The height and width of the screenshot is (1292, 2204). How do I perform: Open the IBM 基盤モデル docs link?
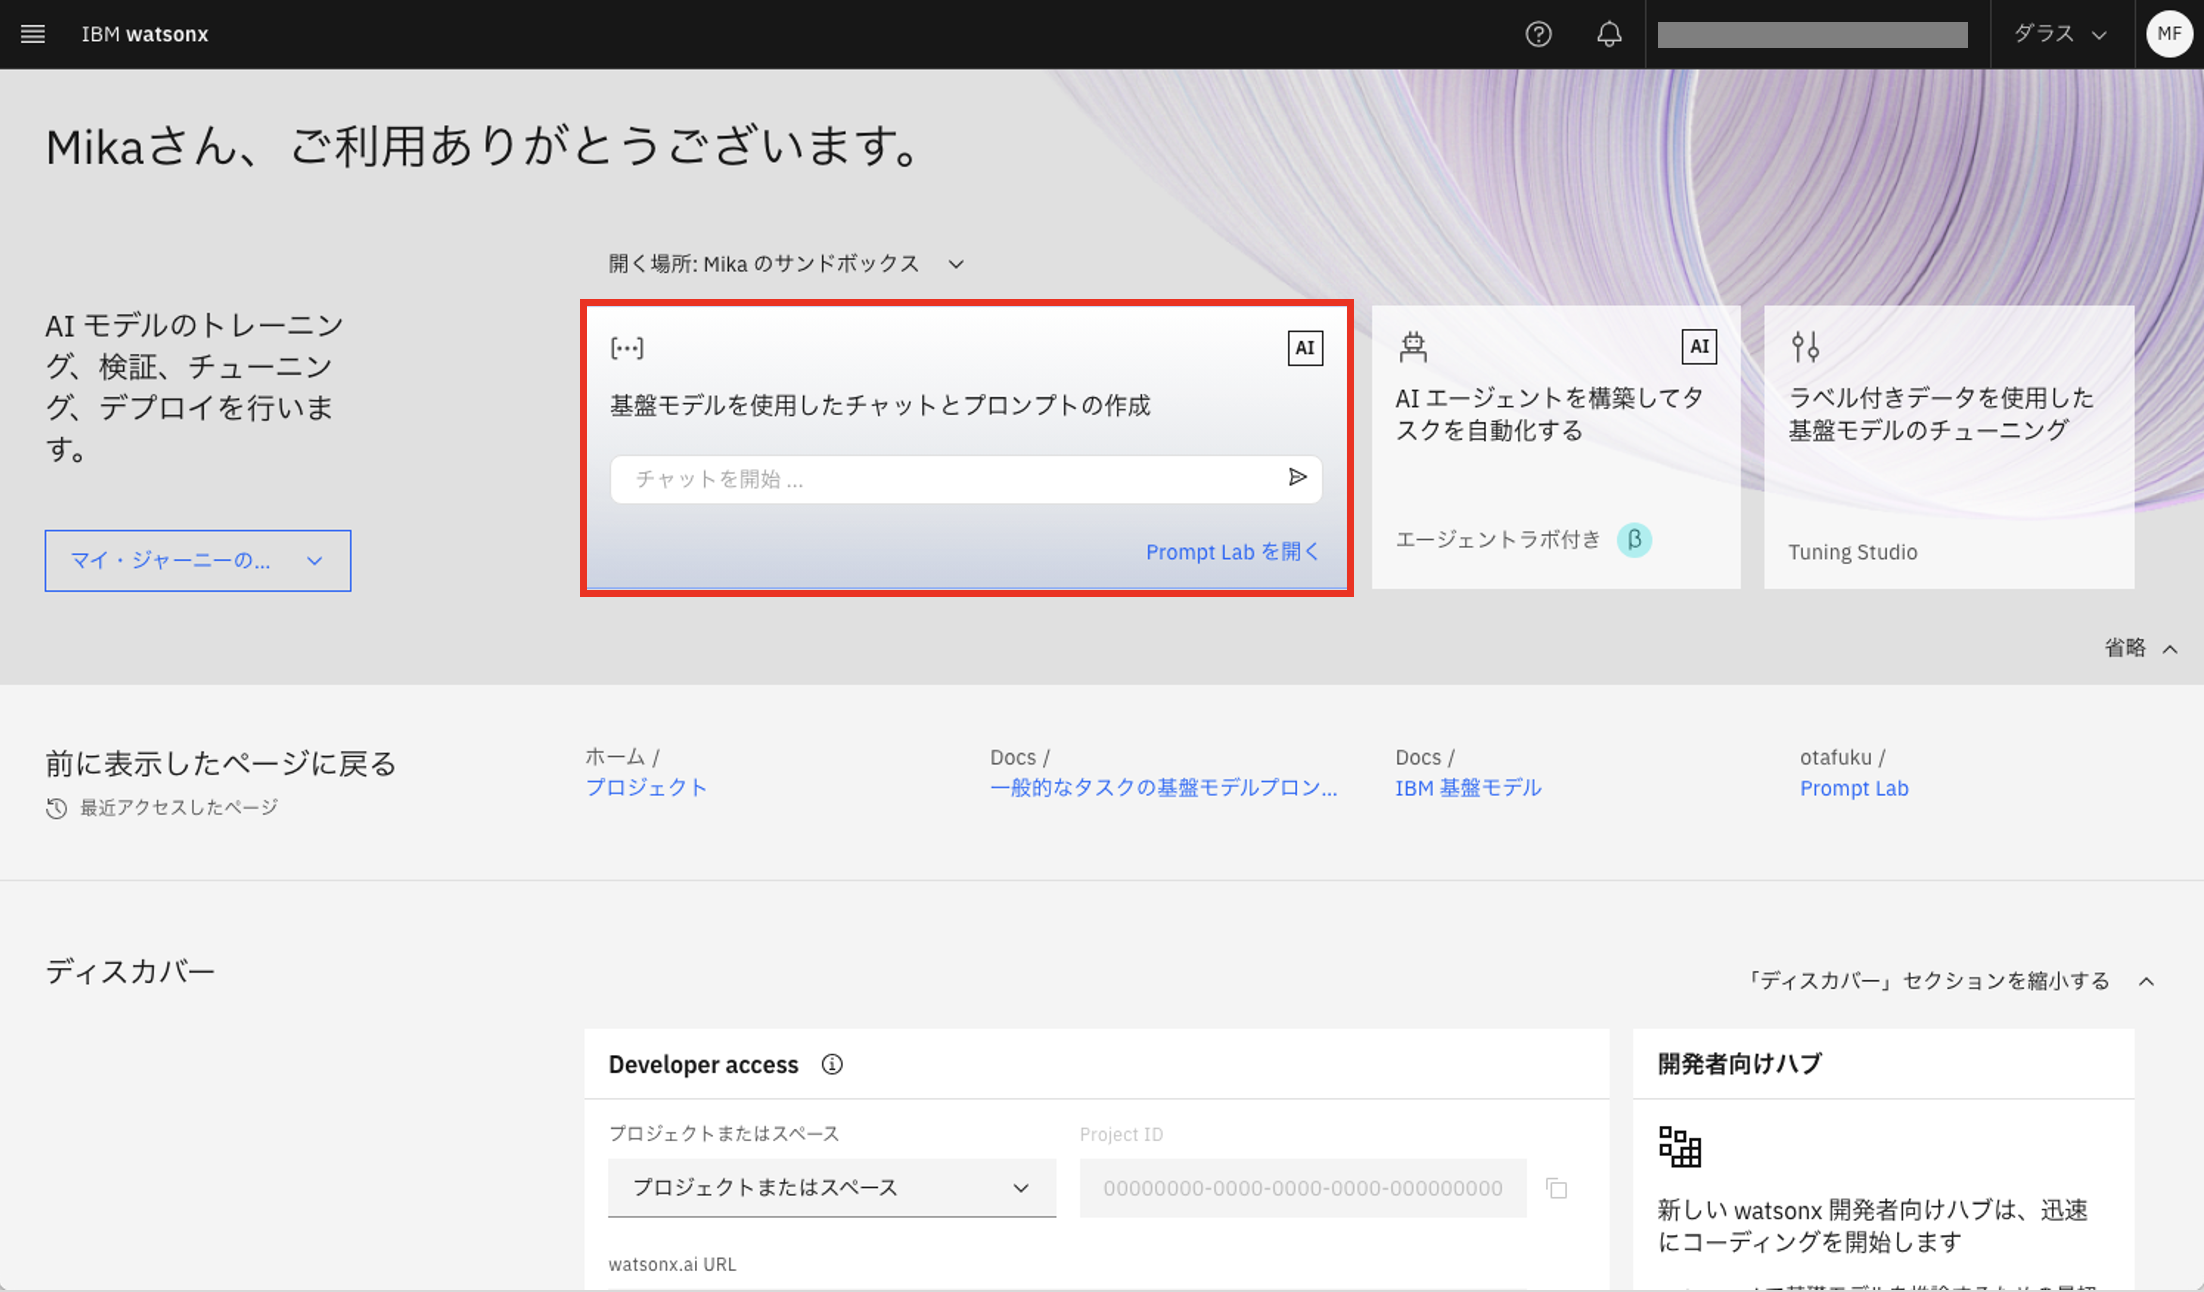(x=1467, y=788)
